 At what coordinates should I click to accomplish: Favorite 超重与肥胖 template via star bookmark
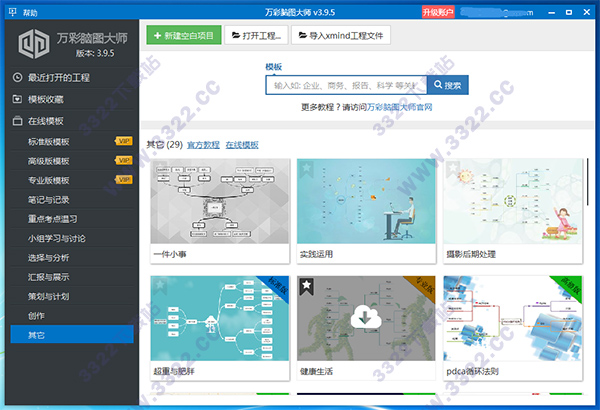(x=160, y=285)
